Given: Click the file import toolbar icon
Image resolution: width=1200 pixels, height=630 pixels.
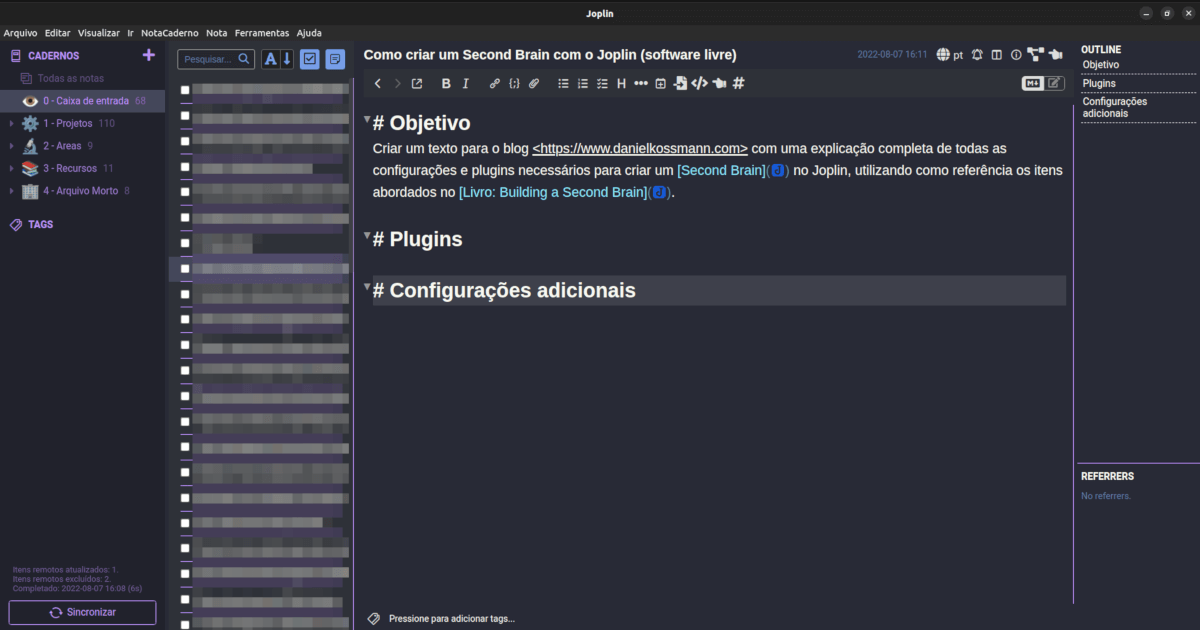Looking at the screenshot, I should click(x=680, y=84).
